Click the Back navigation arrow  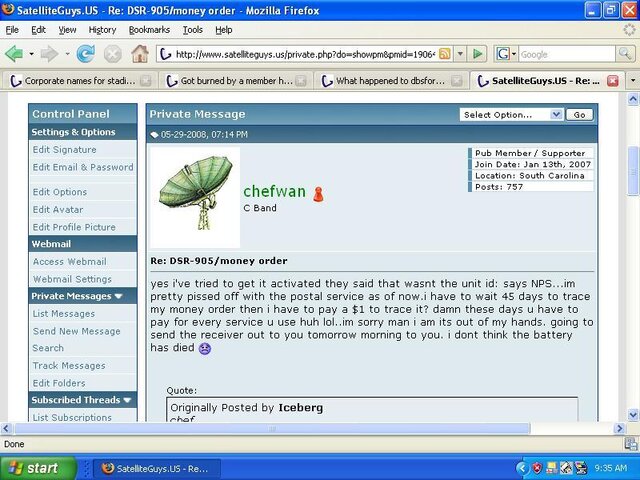pyautogui.click(x=13, y=54)
